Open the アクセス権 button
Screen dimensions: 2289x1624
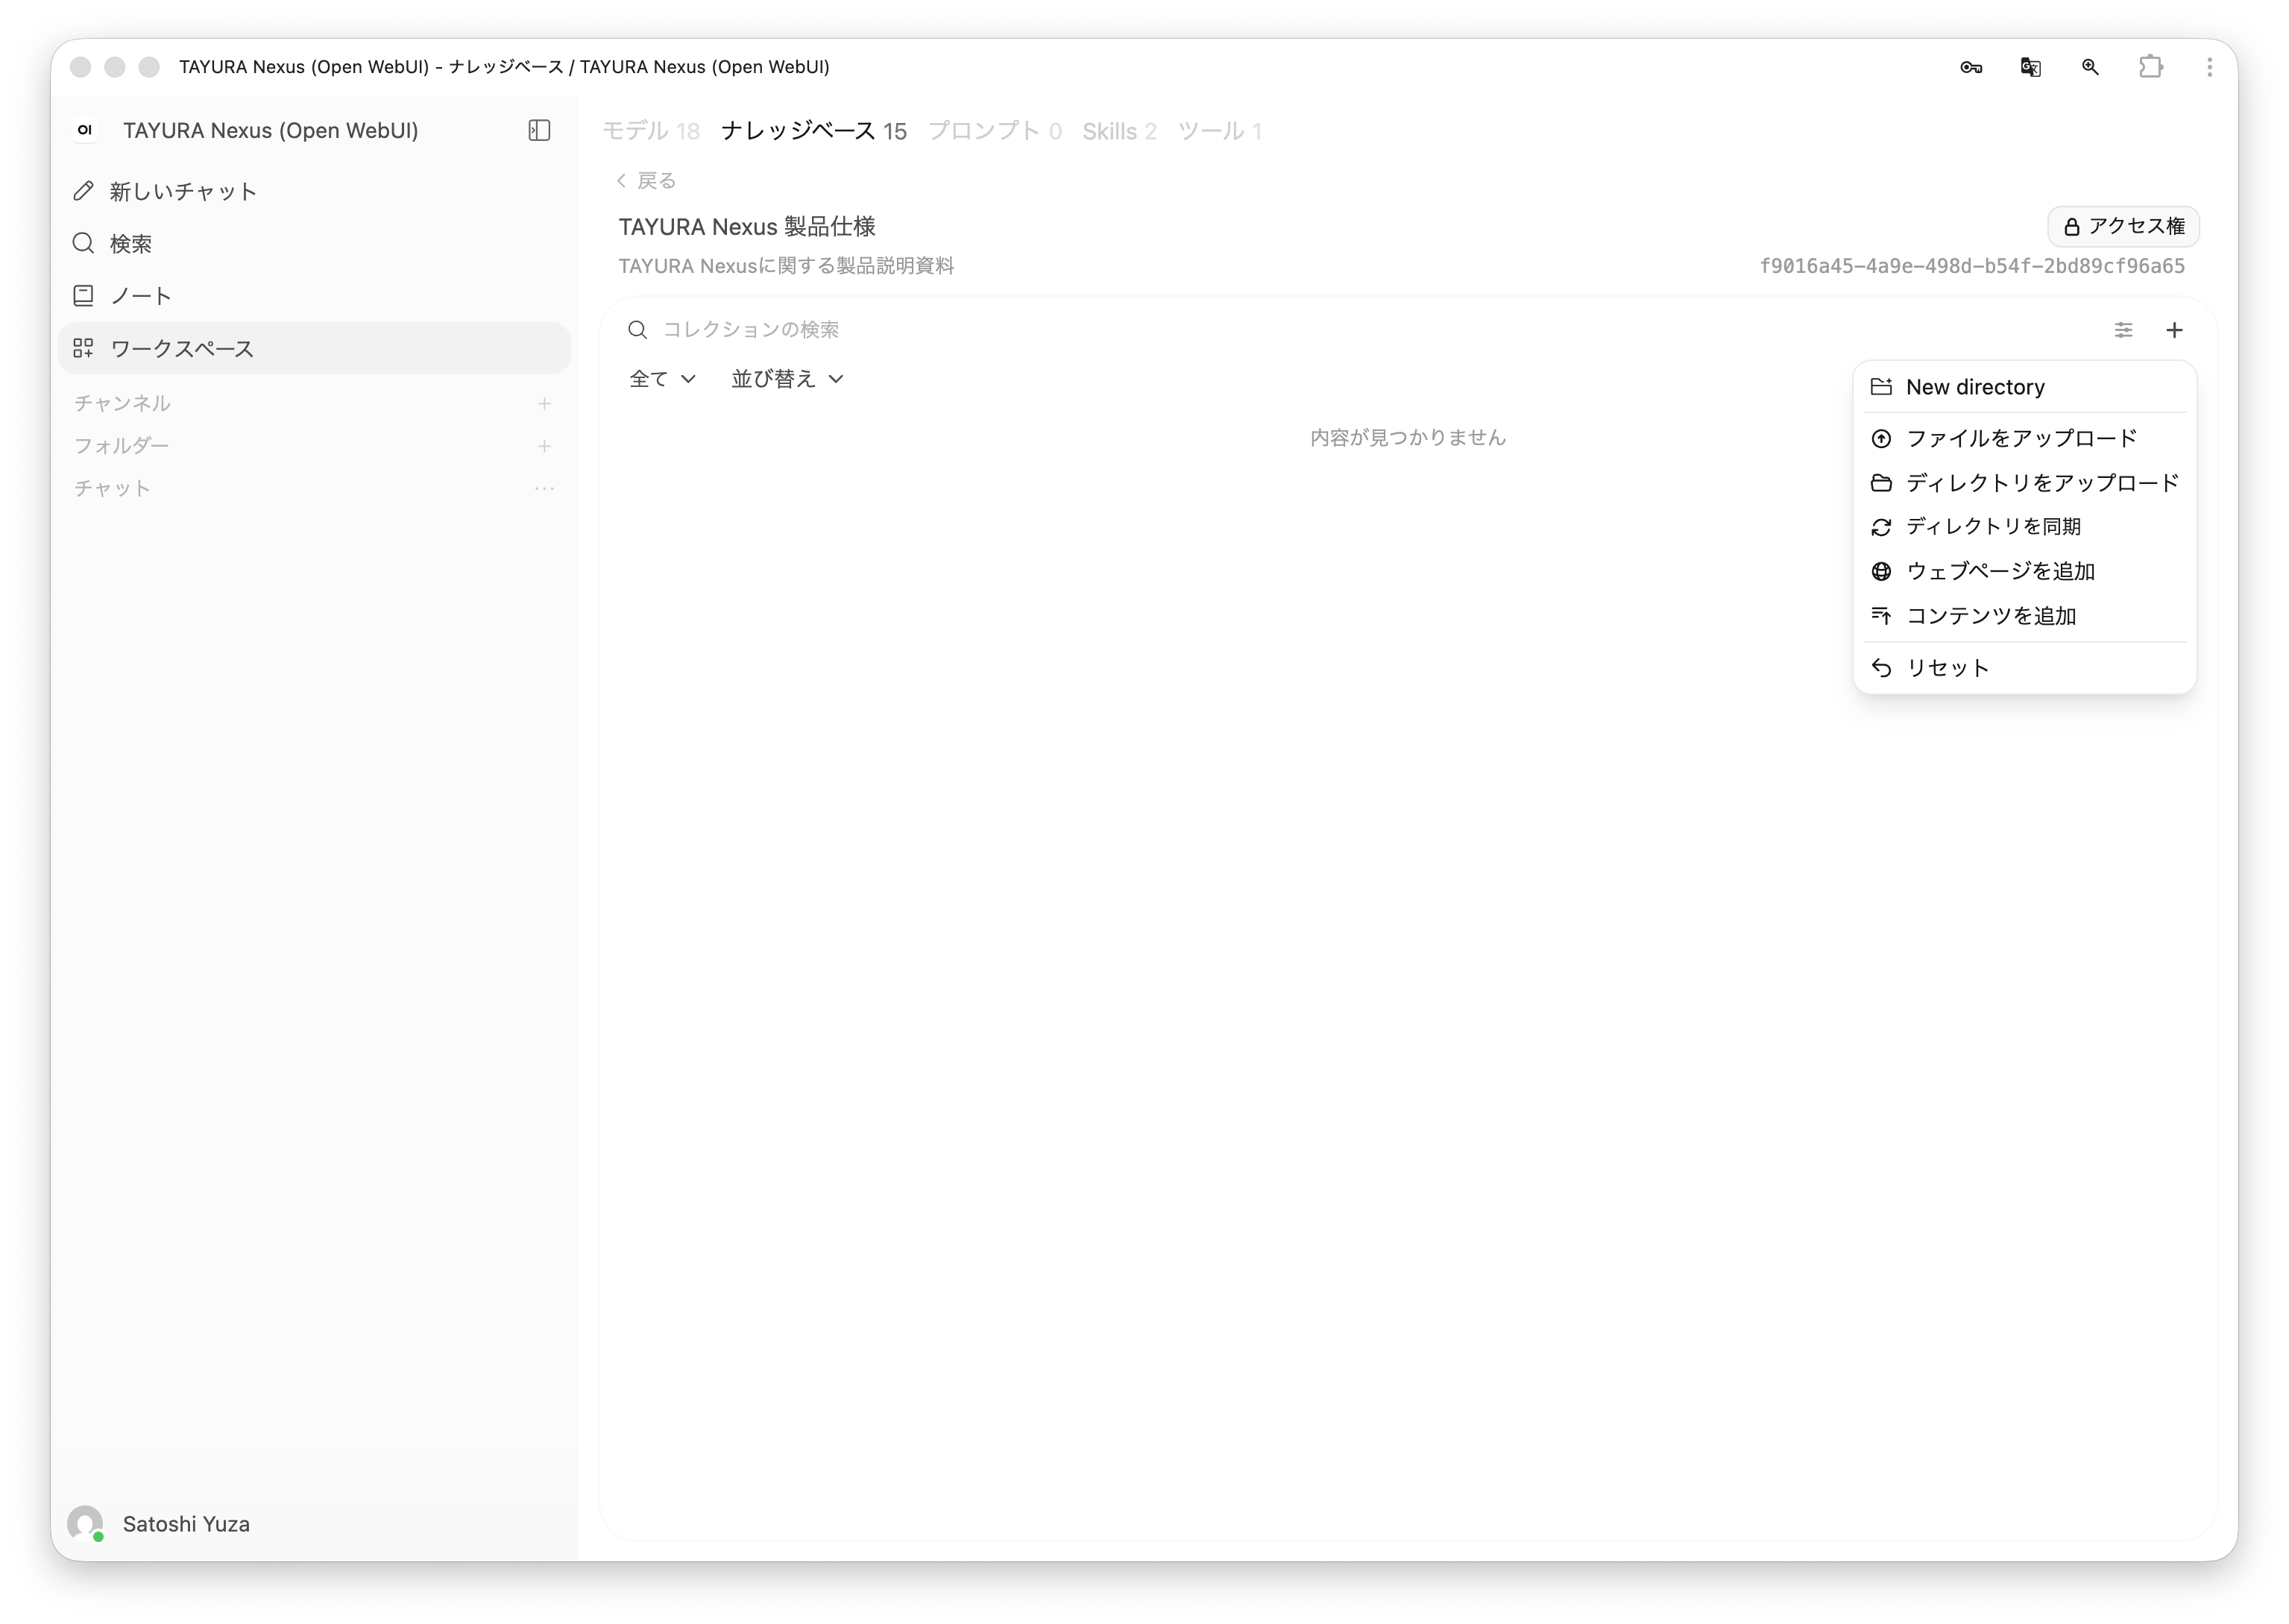pos(2123,227)
